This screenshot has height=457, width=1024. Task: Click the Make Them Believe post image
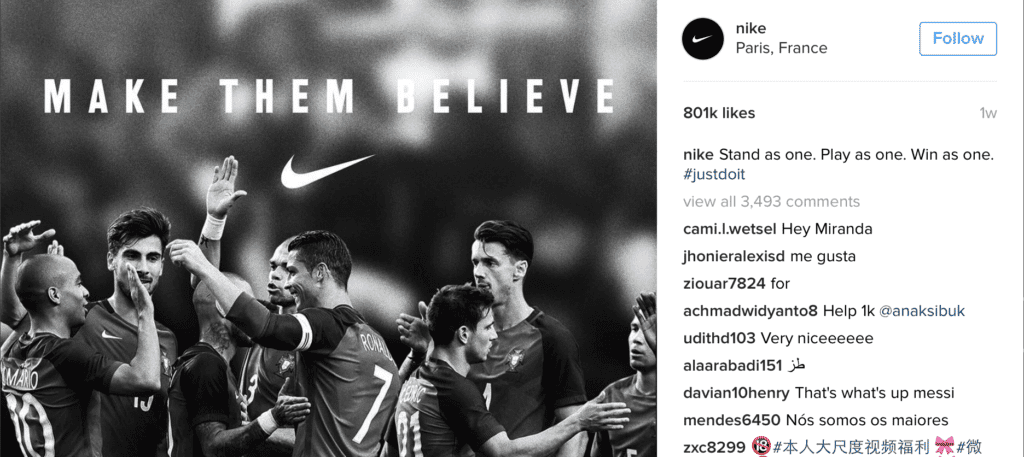328,228
